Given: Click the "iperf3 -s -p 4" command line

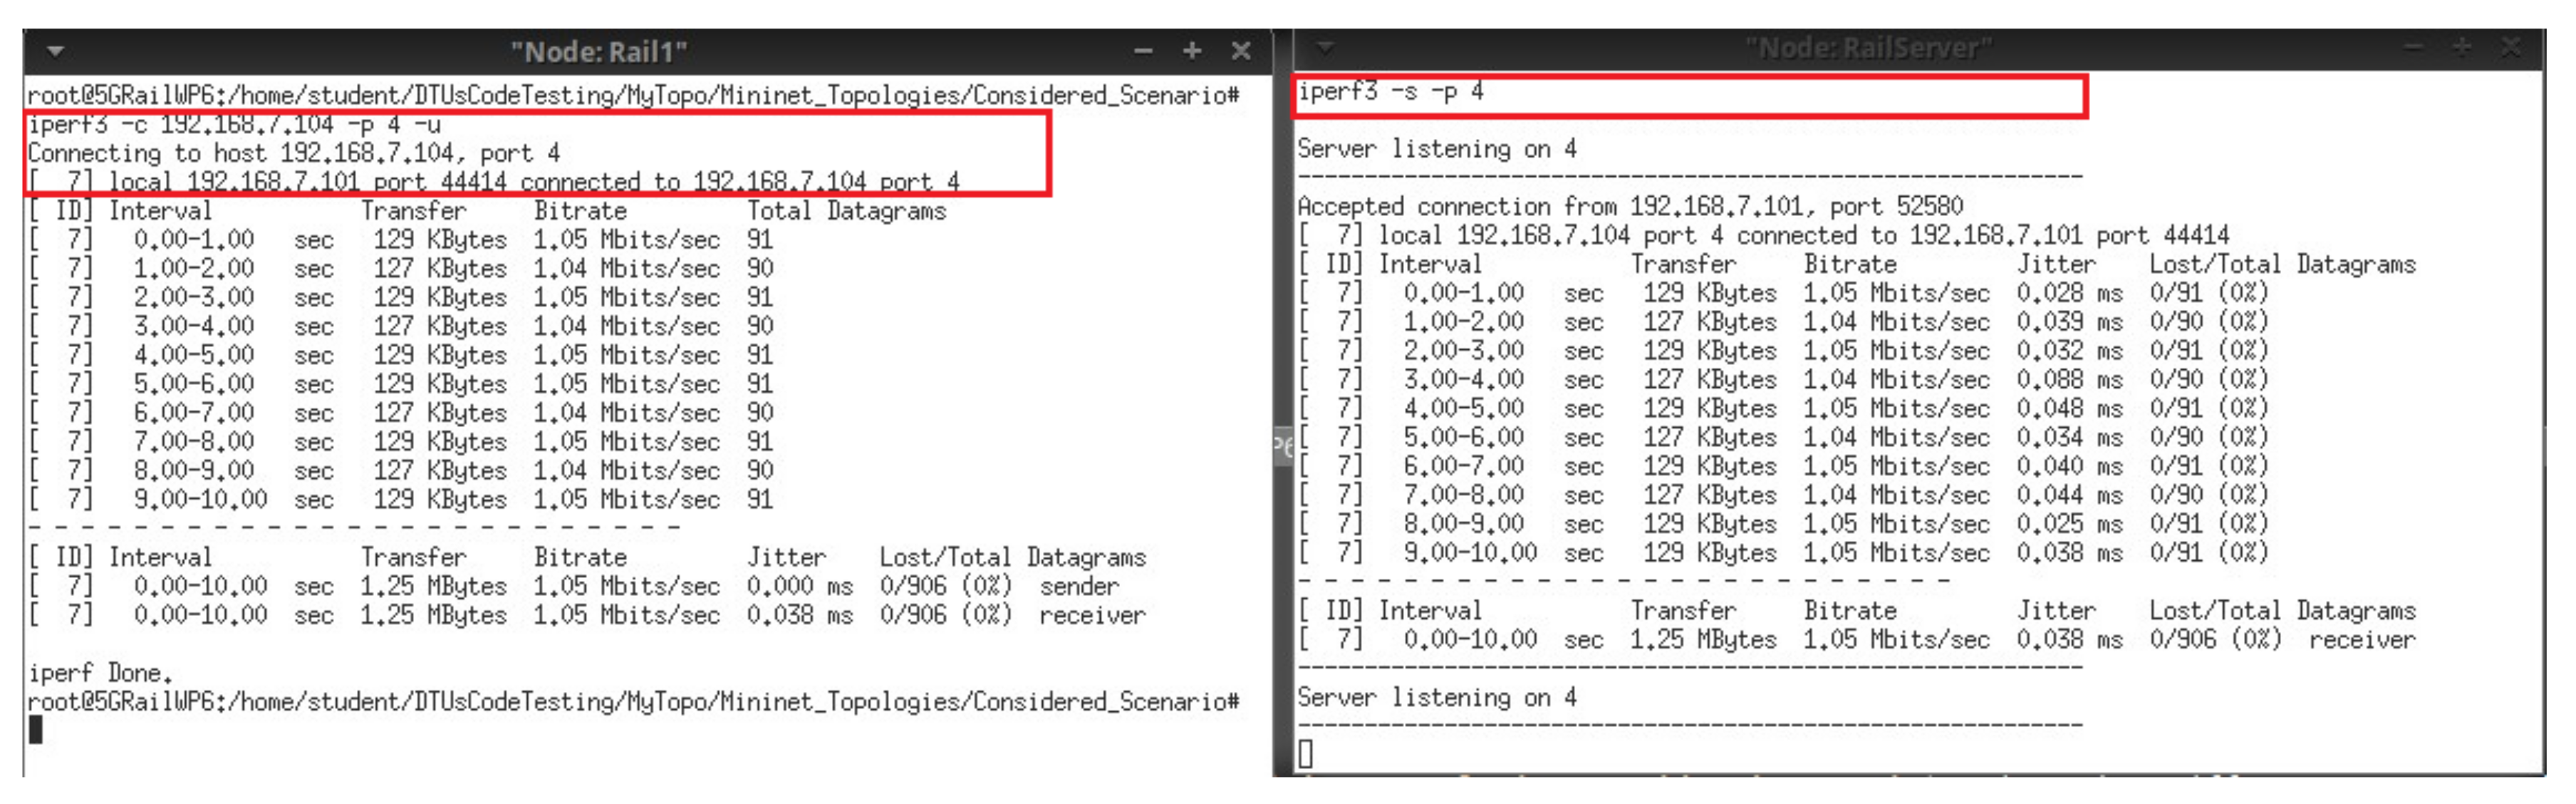Looking at the screenshot, I should point(1390,92).
